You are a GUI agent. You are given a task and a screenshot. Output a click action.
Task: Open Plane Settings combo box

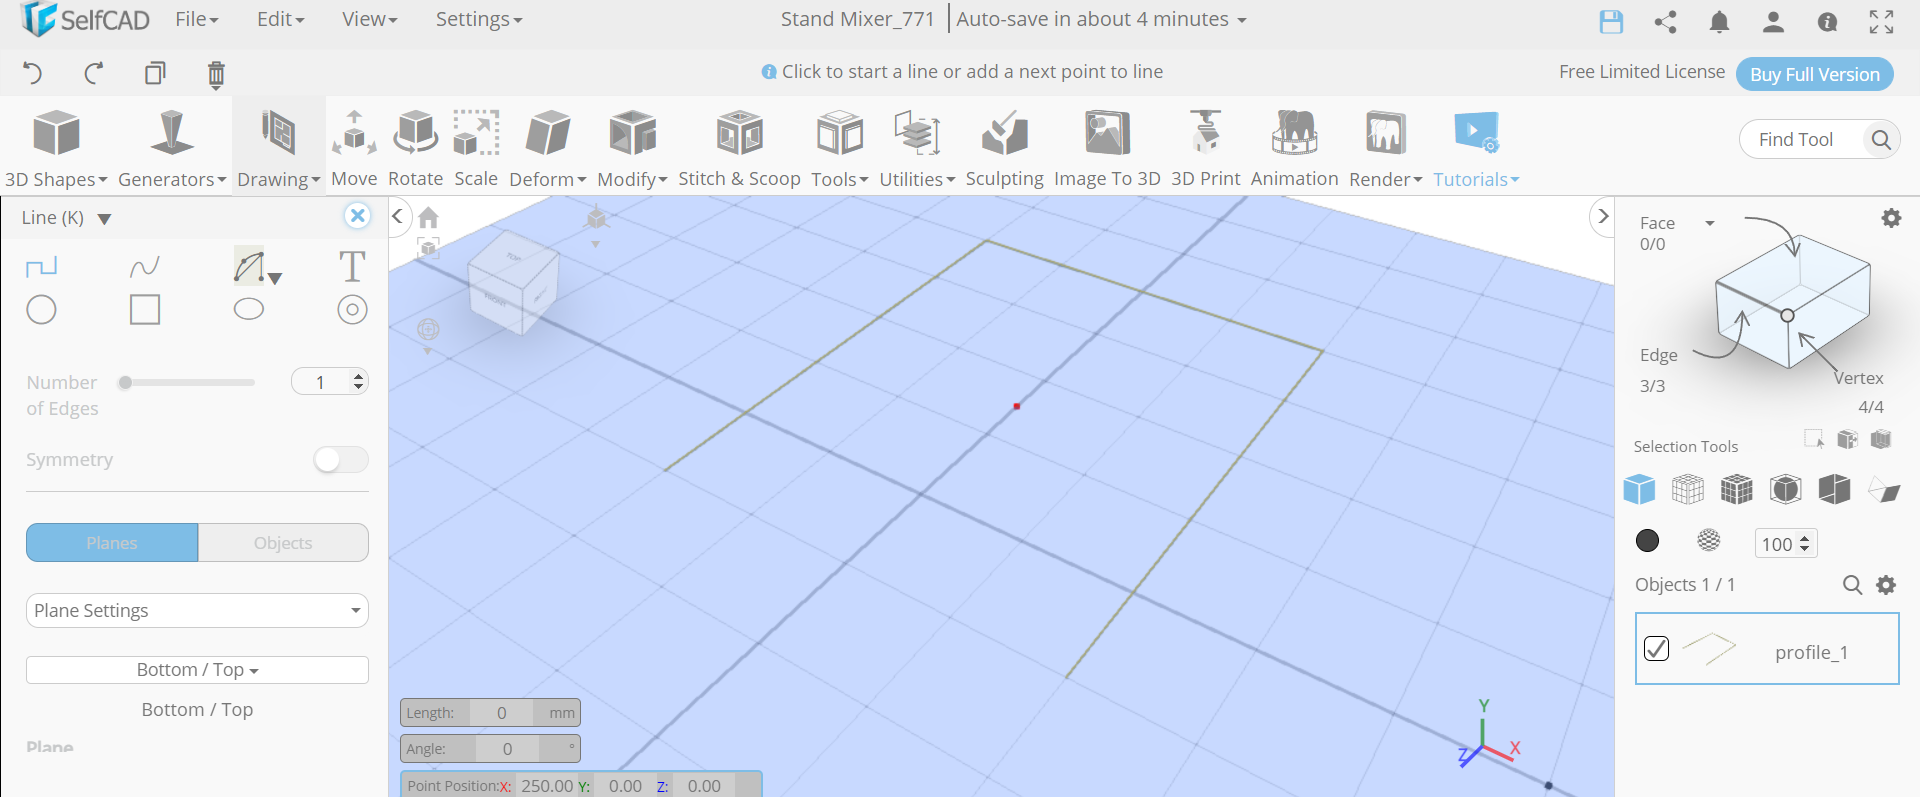[197, 611]
